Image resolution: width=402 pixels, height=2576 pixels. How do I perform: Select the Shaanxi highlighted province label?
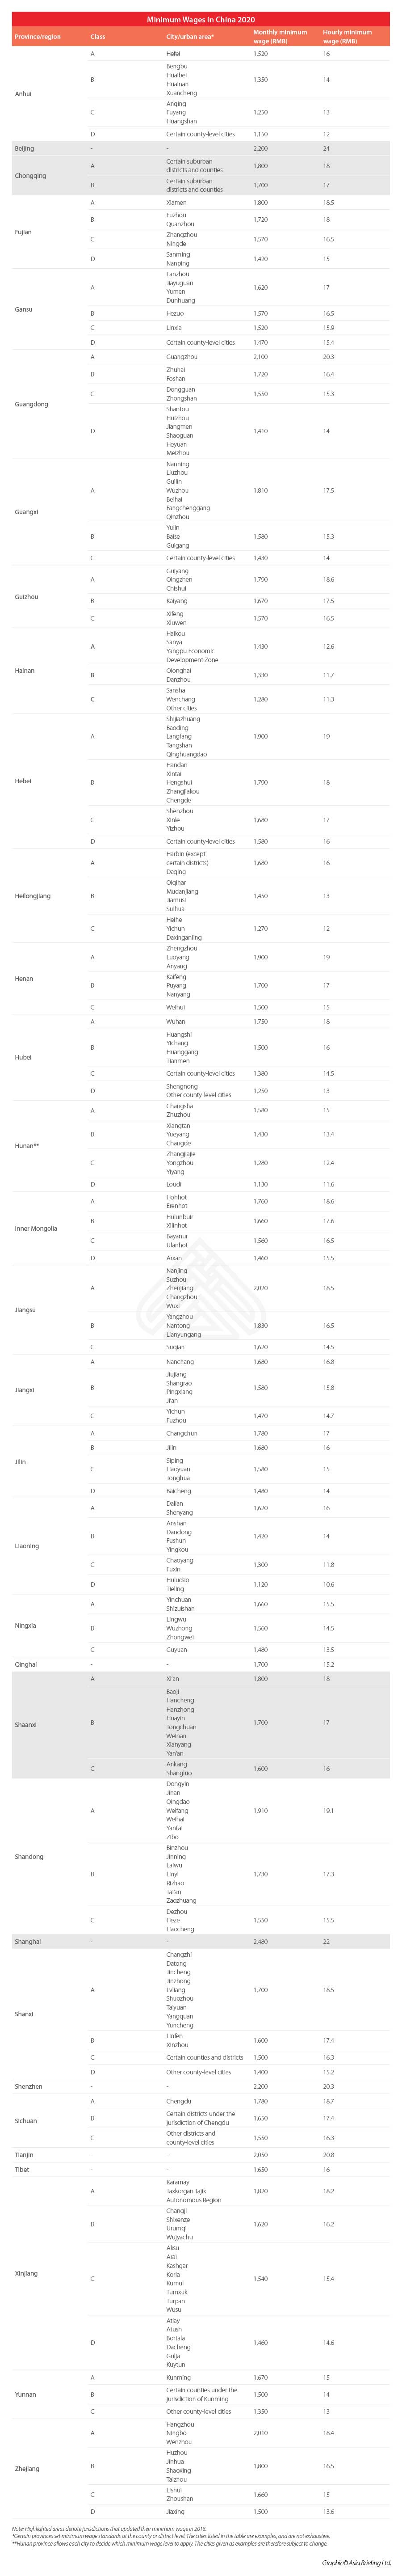[26, 1724]
